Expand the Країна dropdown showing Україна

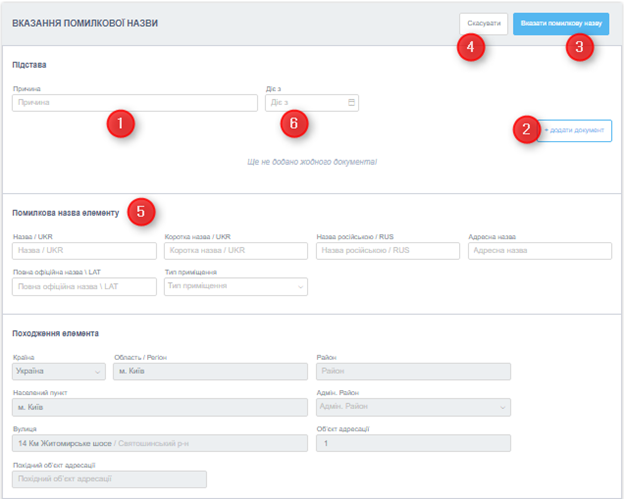(x=58, y=372)
